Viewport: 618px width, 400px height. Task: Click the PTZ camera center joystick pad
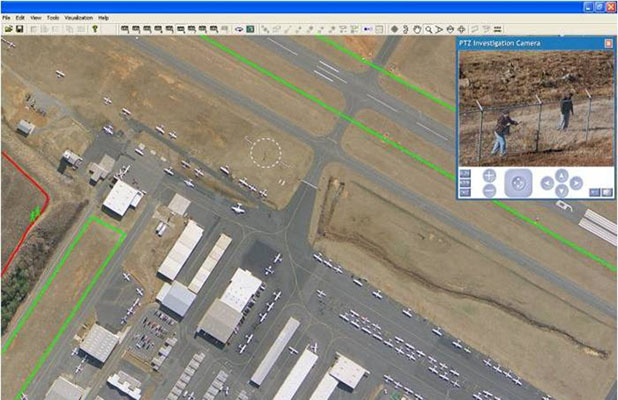pos(518,183)
